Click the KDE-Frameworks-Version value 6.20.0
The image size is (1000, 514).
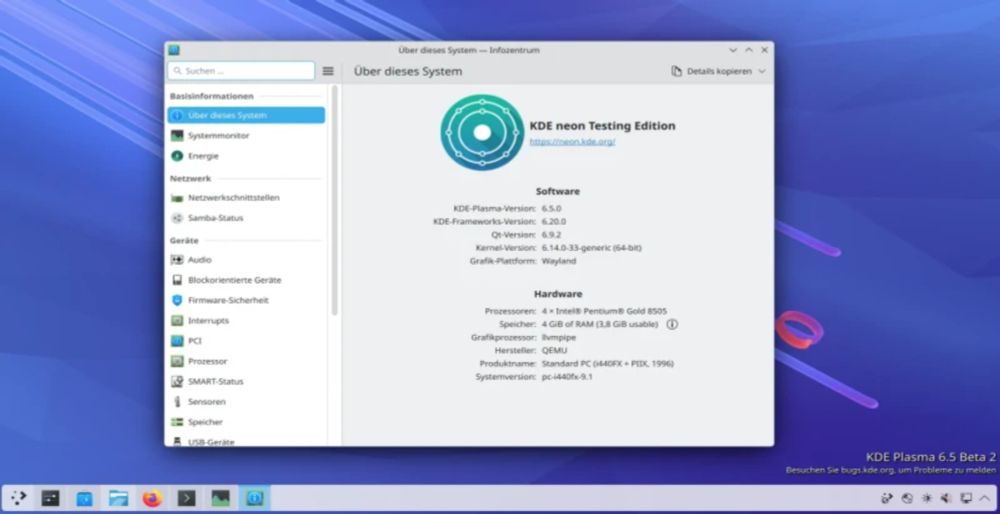pyautogui.click(x=554, y=222)
